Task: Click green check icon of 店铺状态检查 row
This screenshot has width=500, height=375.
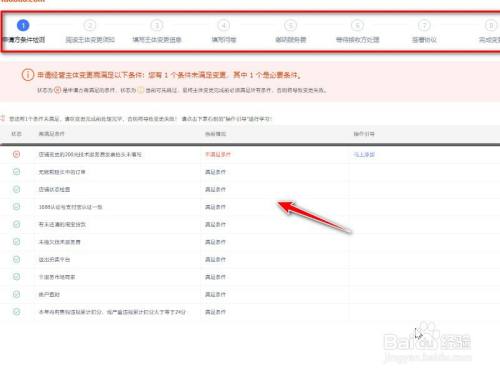Action: point(16,189)
